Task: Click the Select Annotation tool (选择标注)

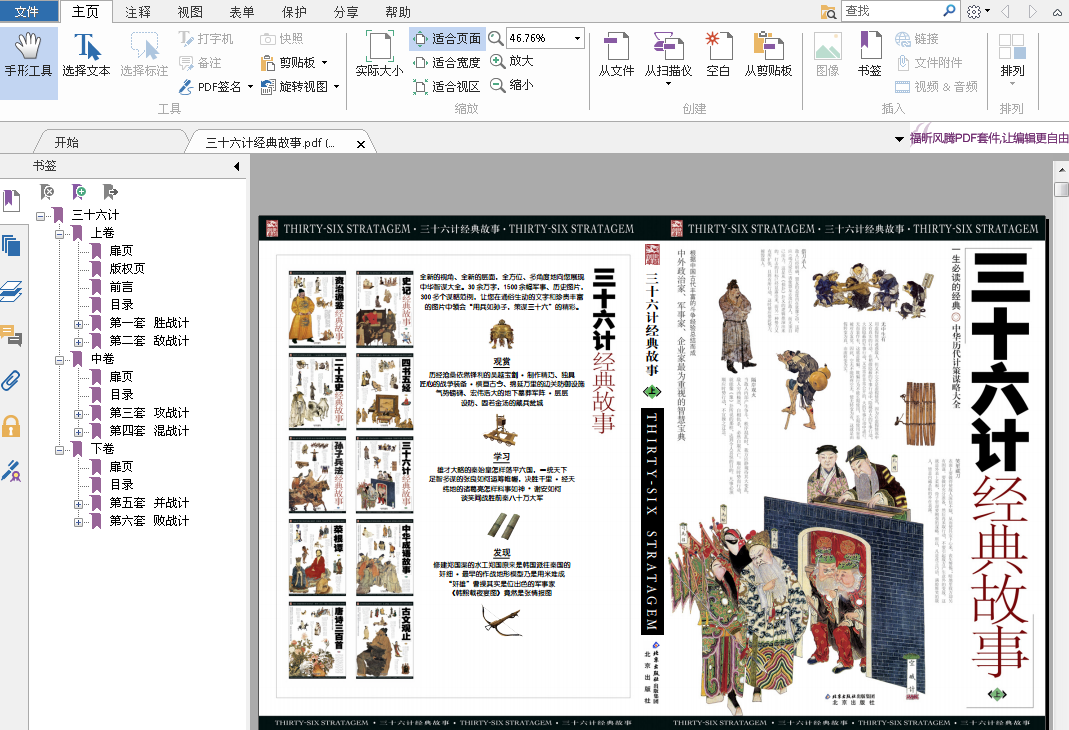Action: [144, 55]
